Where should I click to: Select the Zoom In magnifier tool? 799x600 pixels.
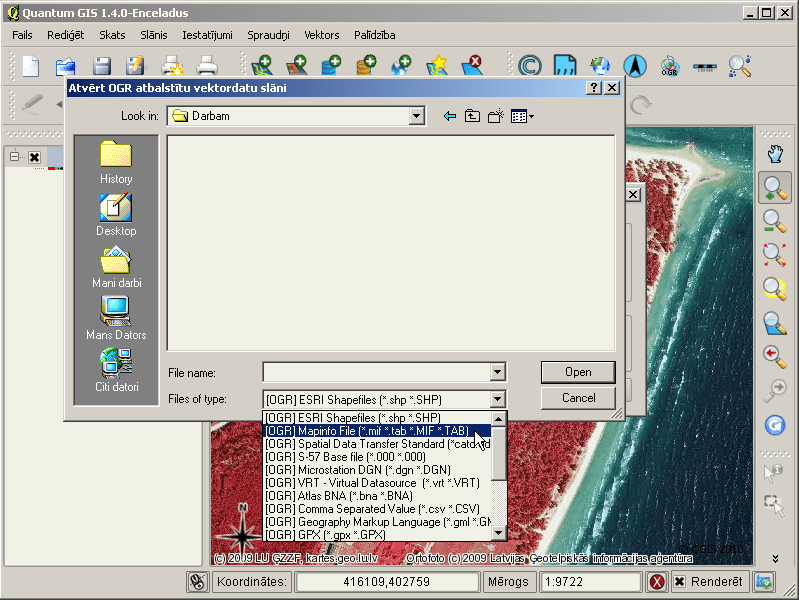pos(775,188)
